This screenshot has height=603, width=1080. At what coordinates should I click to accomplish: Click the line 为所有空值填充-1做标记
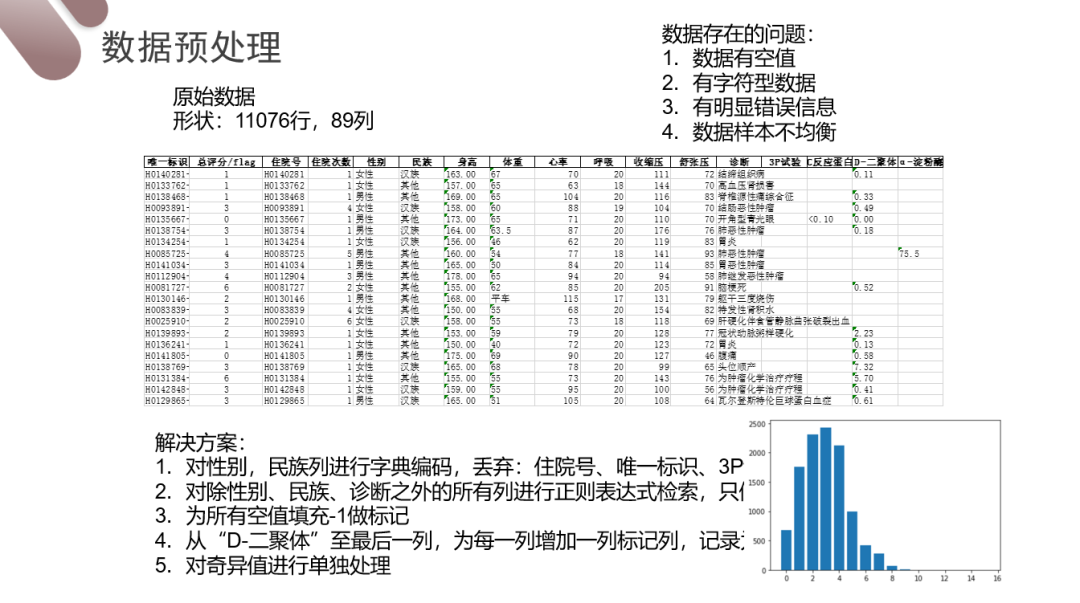click(297, 515)
